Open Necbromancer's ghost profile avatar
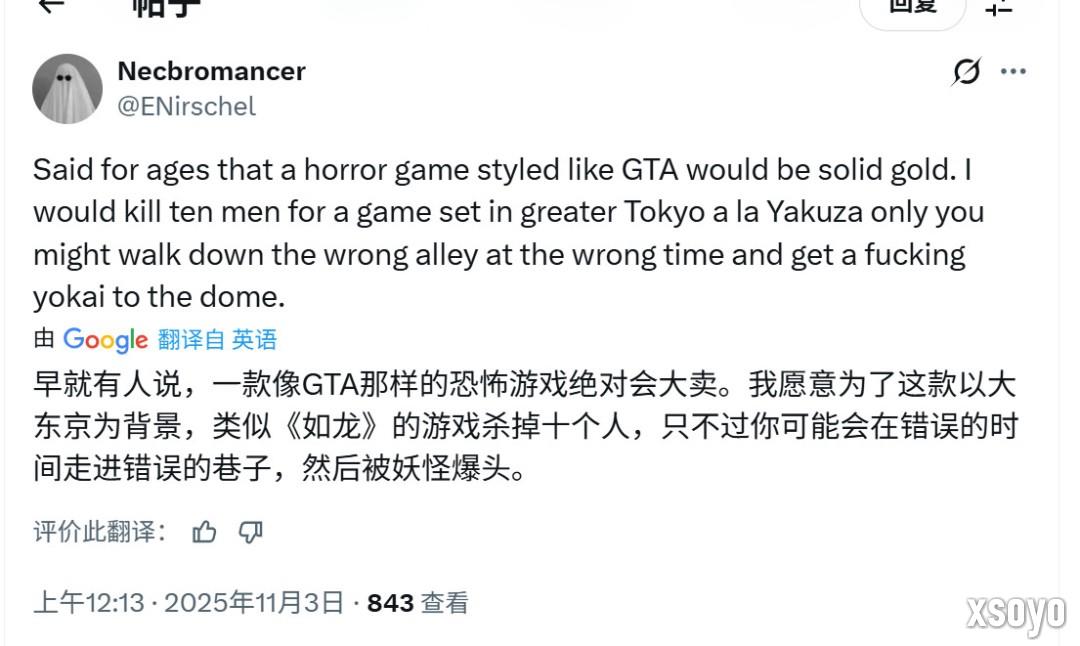 pos(66,87)
